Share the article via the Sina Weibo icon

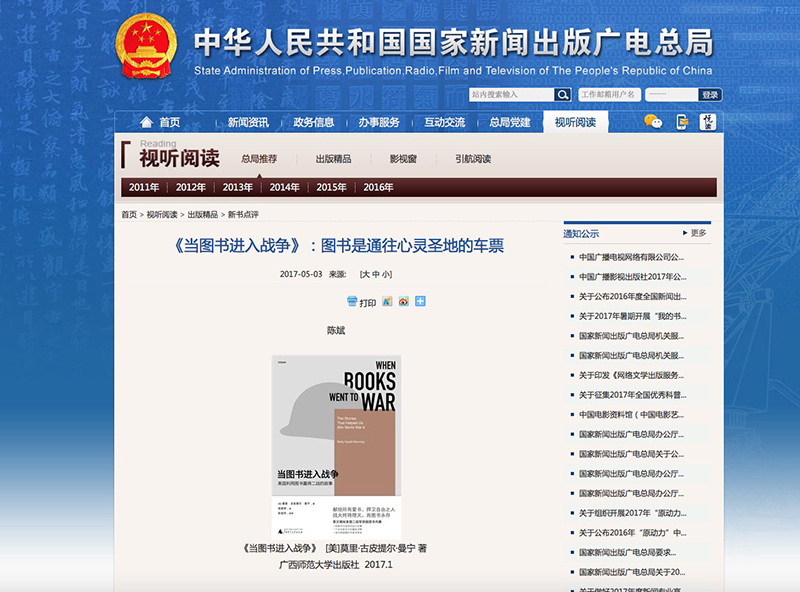point(403,302)
